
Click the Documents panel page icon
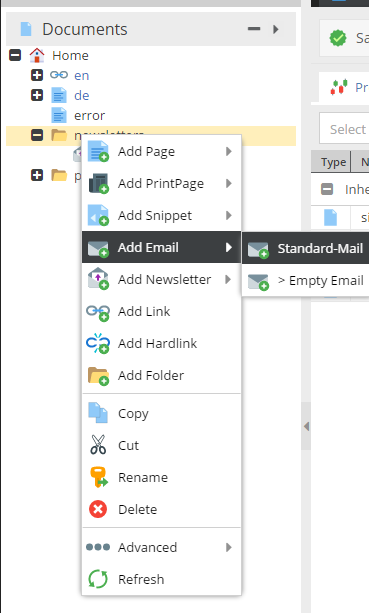pos(26,29)
